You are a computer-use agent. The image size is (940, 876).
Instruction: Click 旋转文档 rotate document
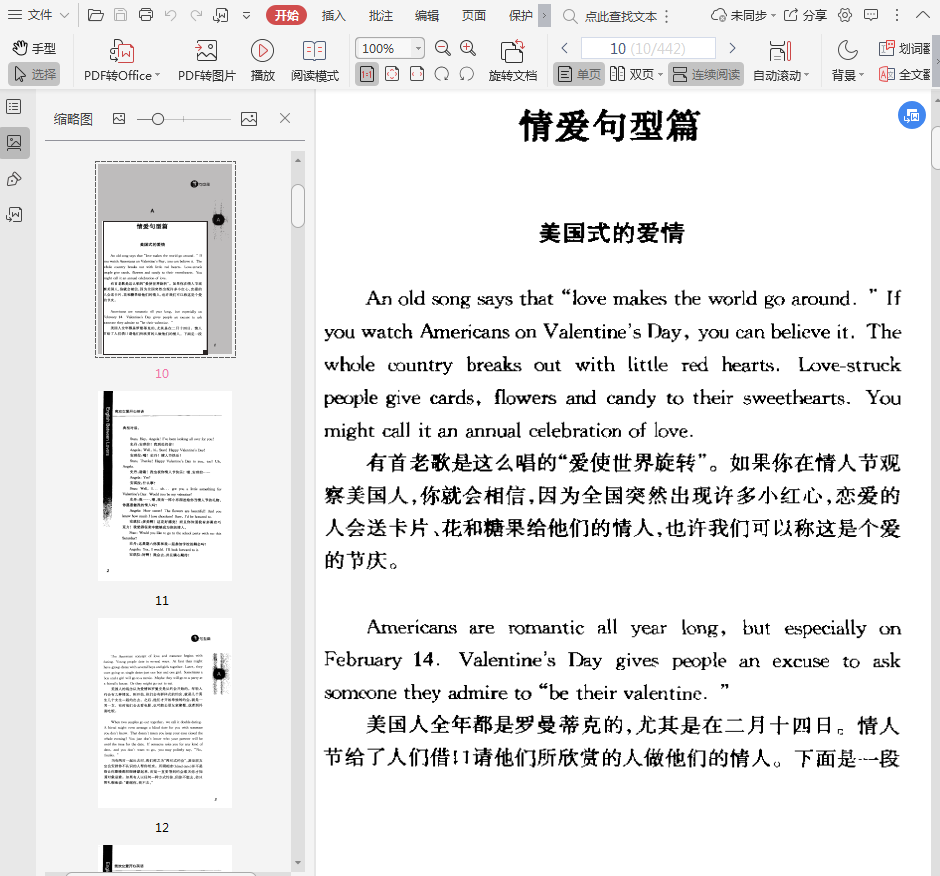point(513,60)
